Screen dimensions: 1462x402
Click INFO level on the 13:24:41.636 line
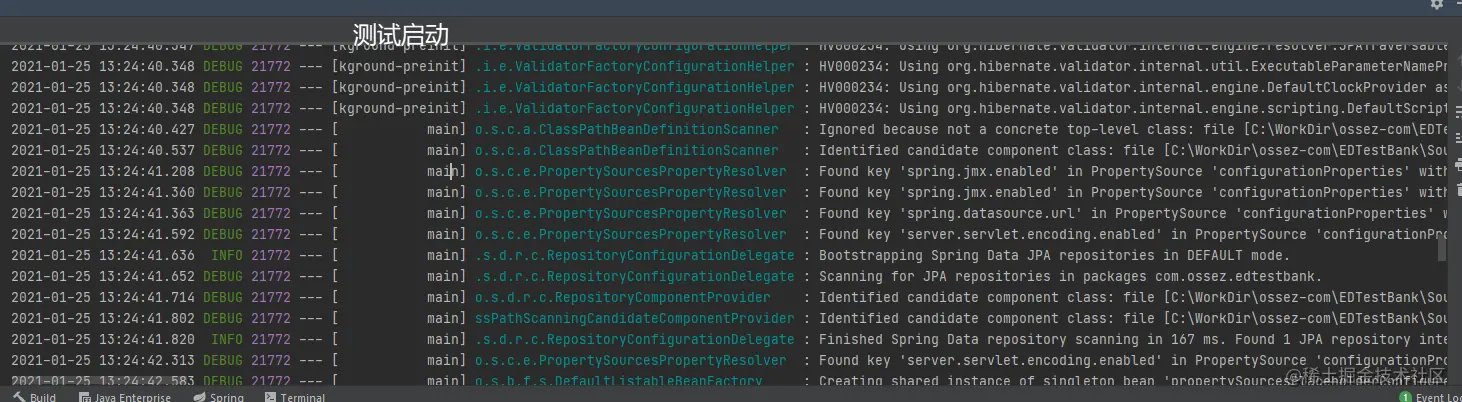pyautogui.click(x=227, y=255)
